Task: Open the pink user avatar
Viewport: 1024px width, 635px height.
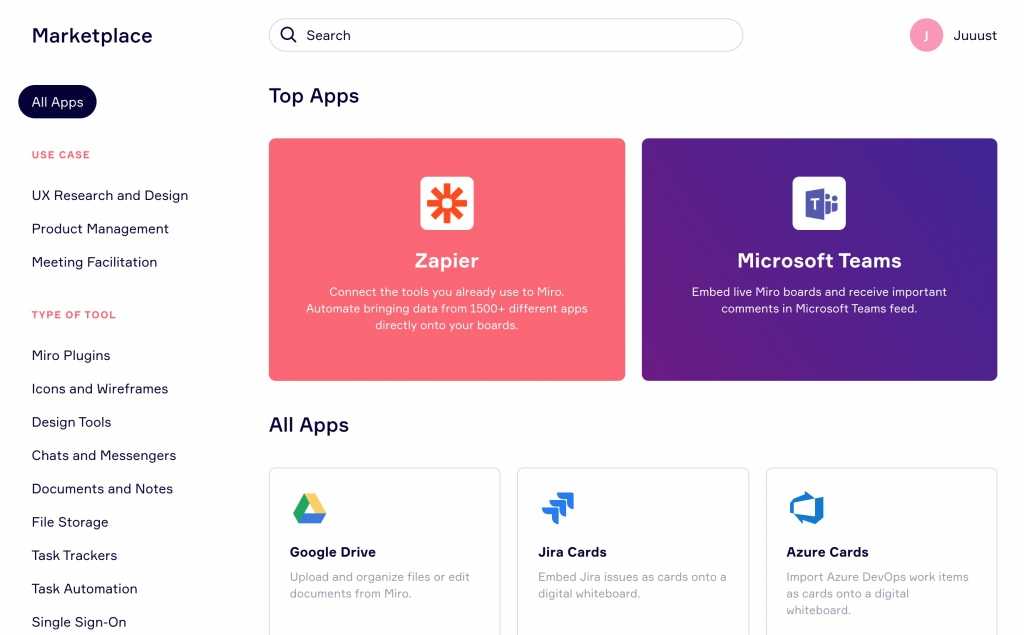Action: coord(926,35)
